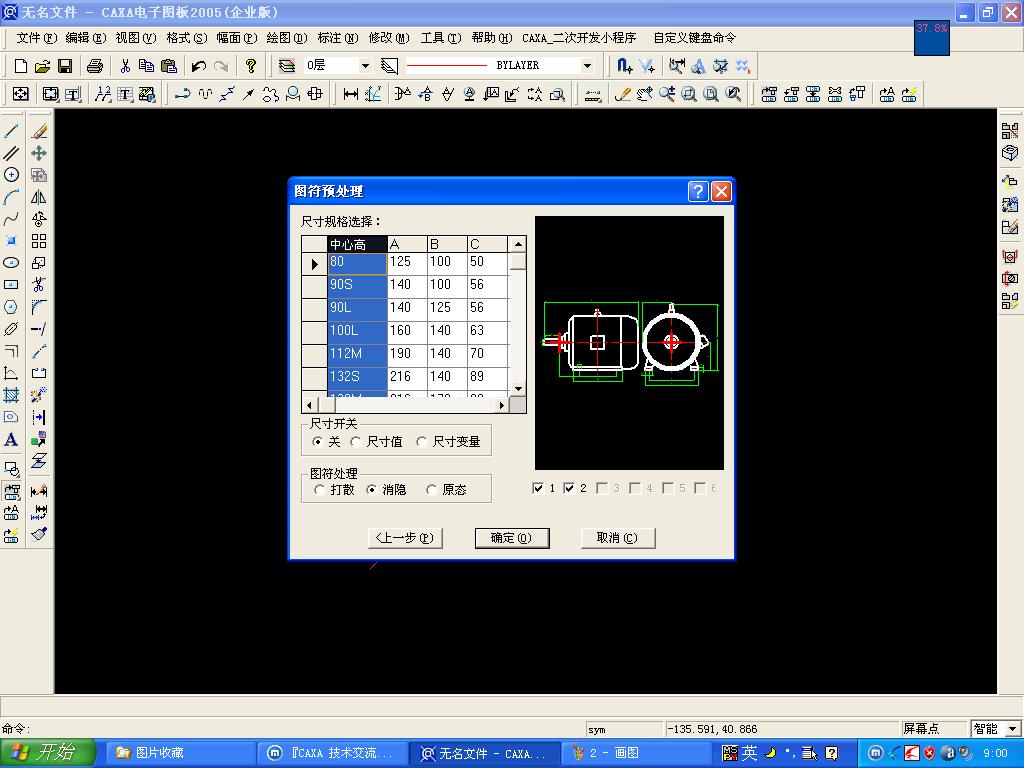Select the Array grid tool icon
This screenshot has width=1024, height=768.
coord(39,241)
